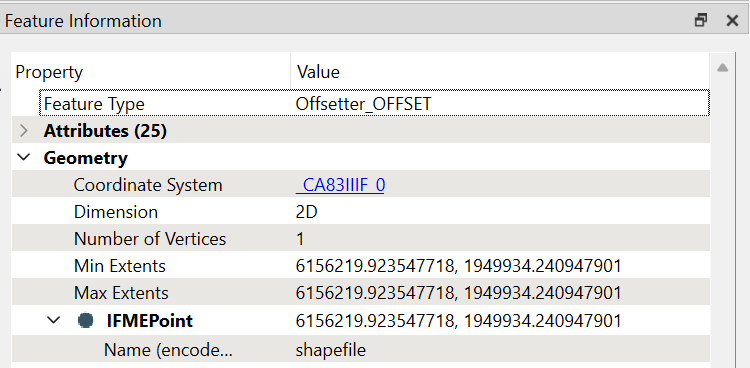Screen dimensions: 750x368
Task: Select the Coordinate System label
Action: point(148,185)
